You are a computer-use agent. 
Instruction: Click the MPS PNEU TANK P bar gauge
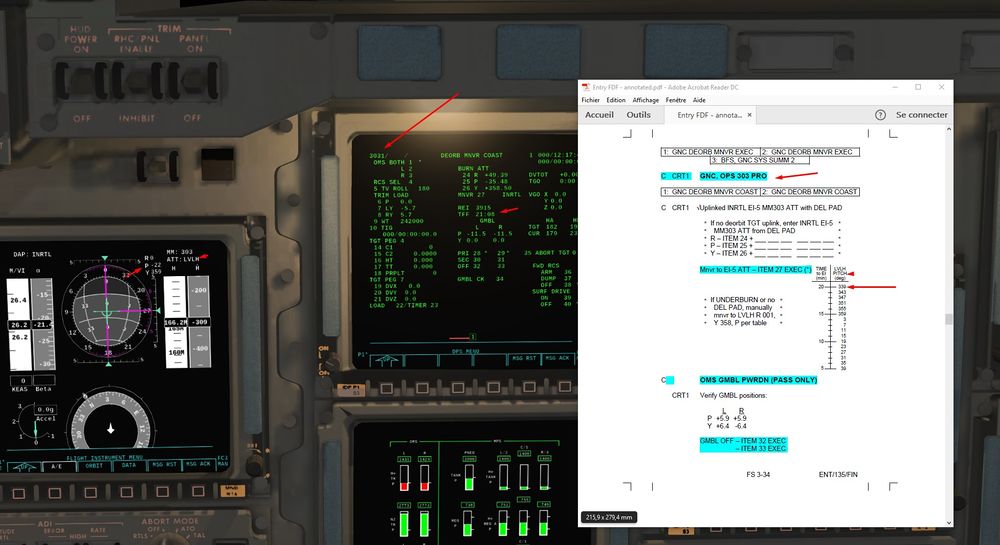469,478
